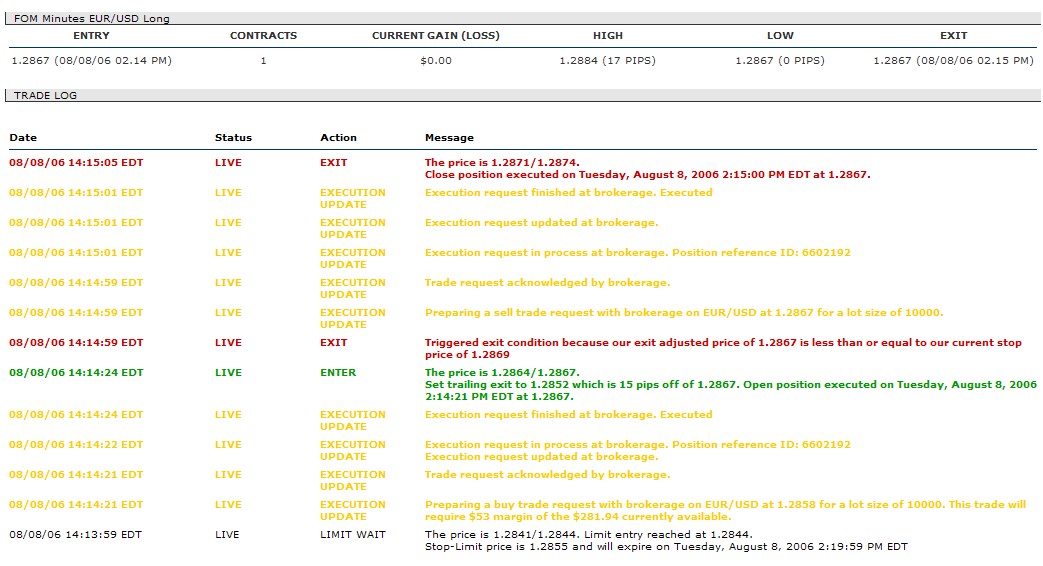Select the green ENTER action entry
The height and width of the screenshot is (566, 1043).
337,373
